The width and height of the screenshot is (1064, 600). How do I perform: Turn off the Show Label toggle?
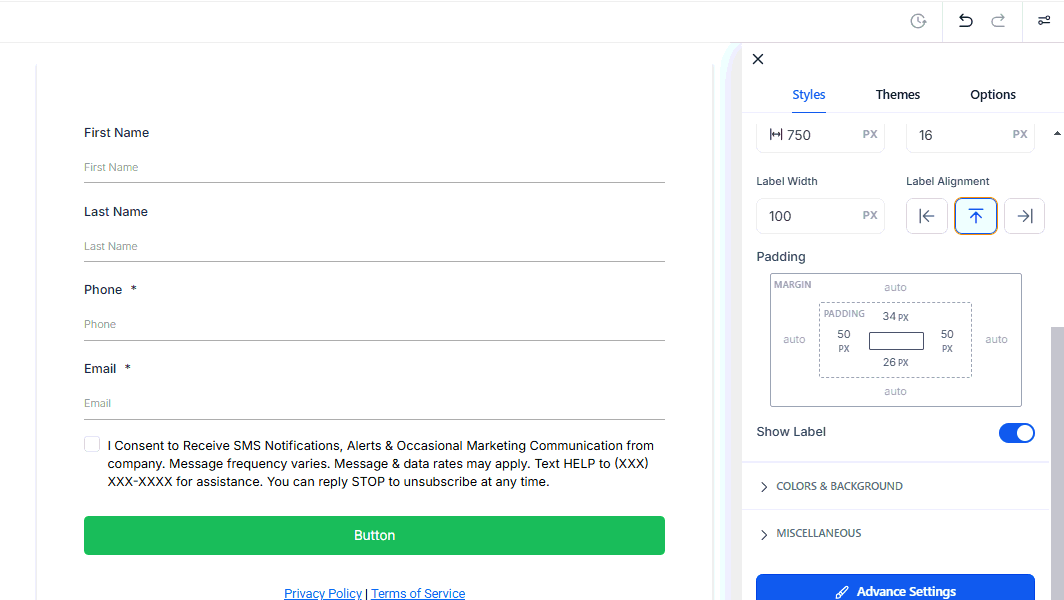tap(1016, 433)
